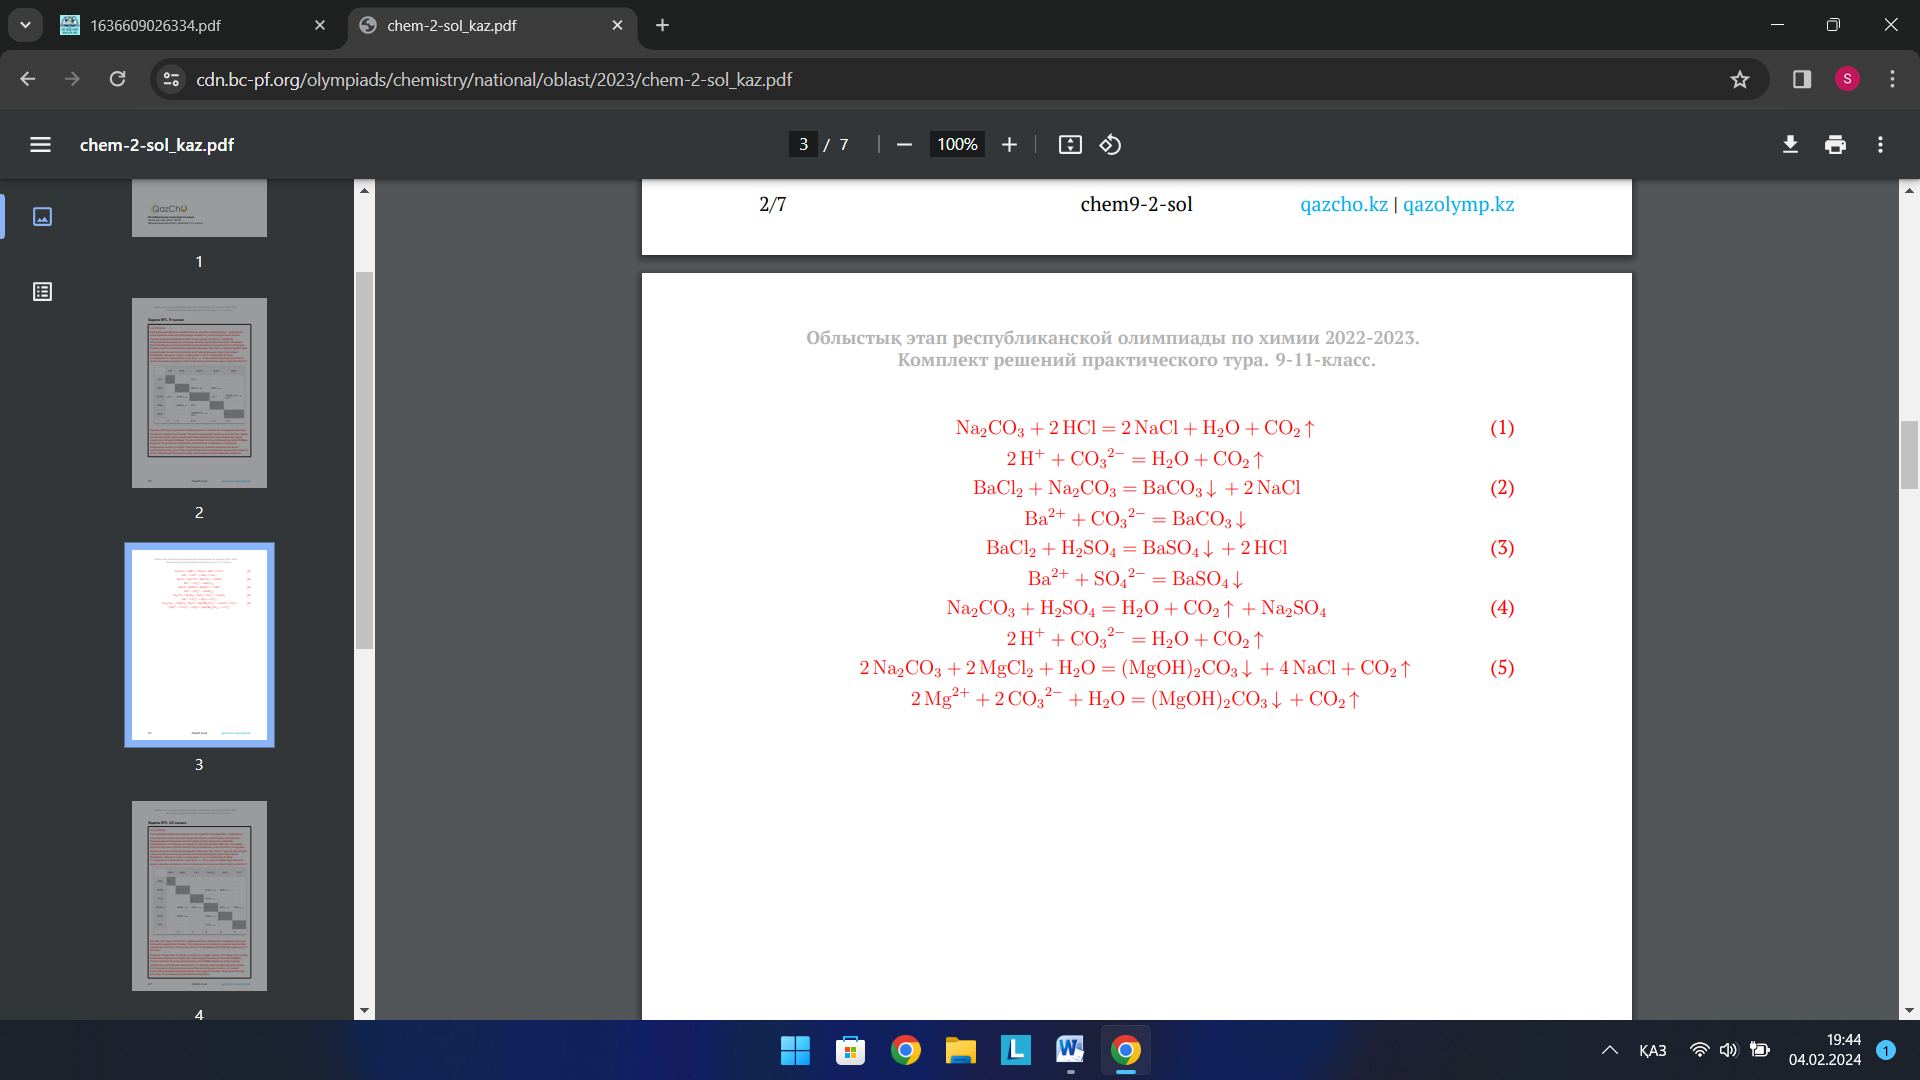Click the PDF page number field
Screen dimensions: 1920x1080
803,145
